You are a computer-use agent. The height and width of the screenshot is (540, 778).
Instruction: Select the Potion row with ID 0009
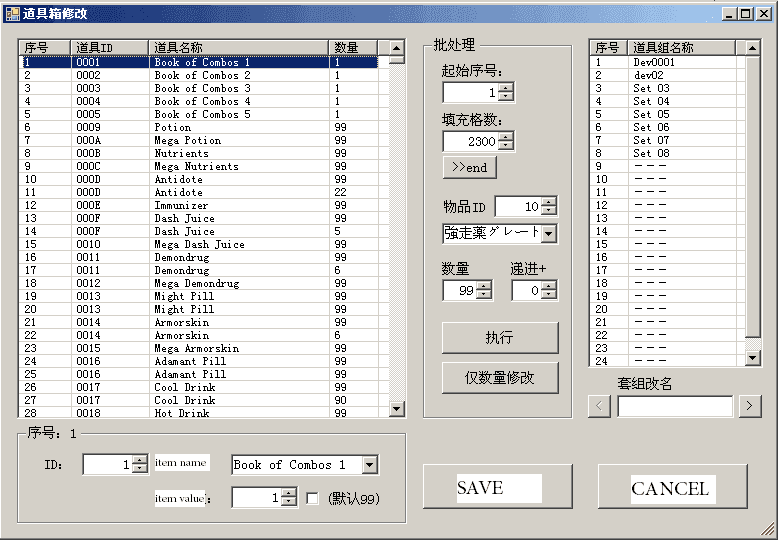pos(198,128)
